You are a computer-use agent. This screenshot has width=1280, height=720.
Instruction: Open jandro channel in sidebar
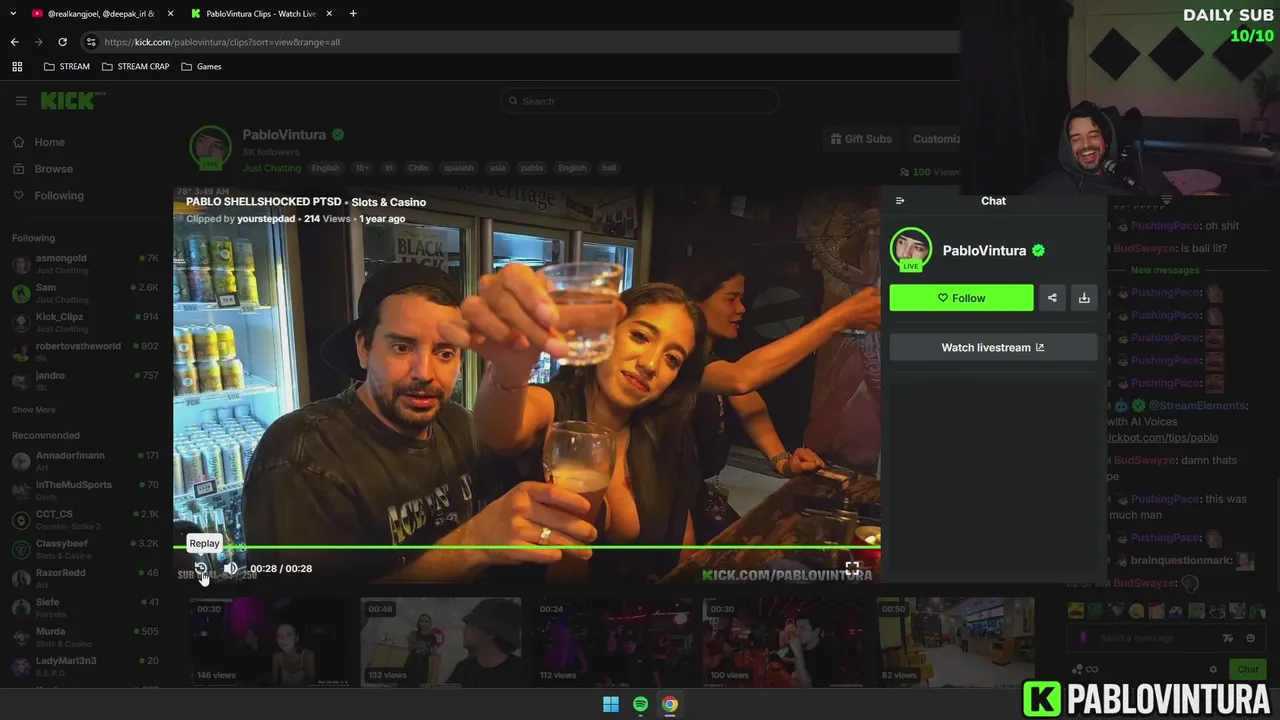tap(85, 380)
